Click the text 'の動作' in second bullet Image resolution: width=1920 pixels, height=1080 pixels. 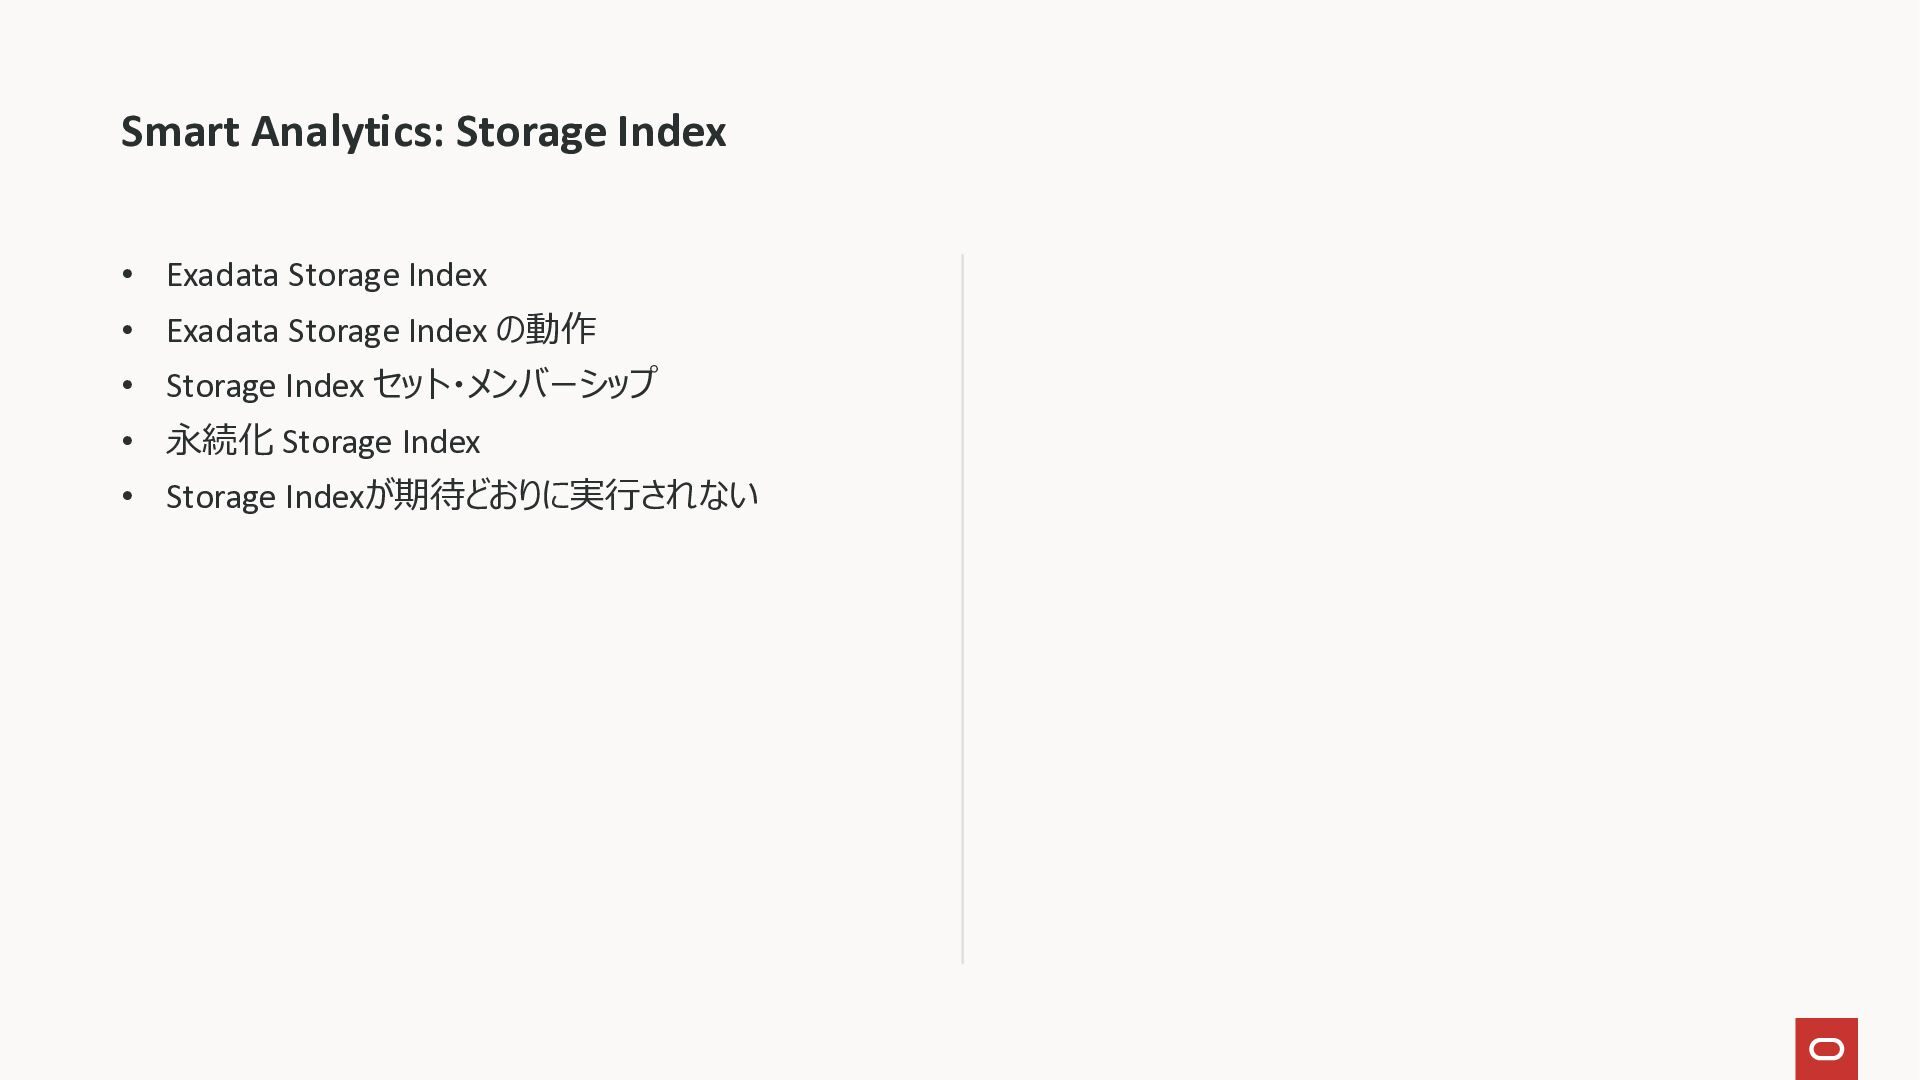coord(546,329)
